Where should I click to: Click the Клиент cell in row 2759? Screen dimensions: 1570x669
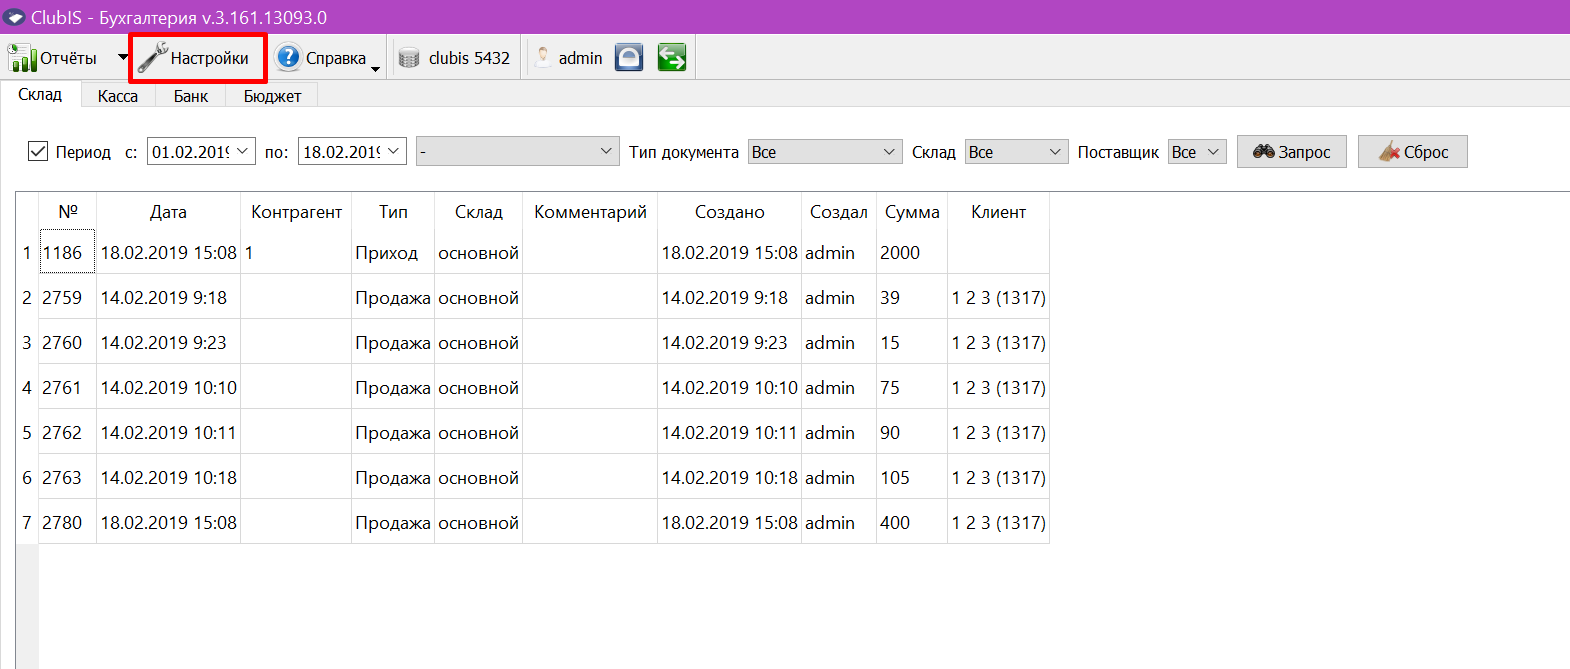click(998, 297)
